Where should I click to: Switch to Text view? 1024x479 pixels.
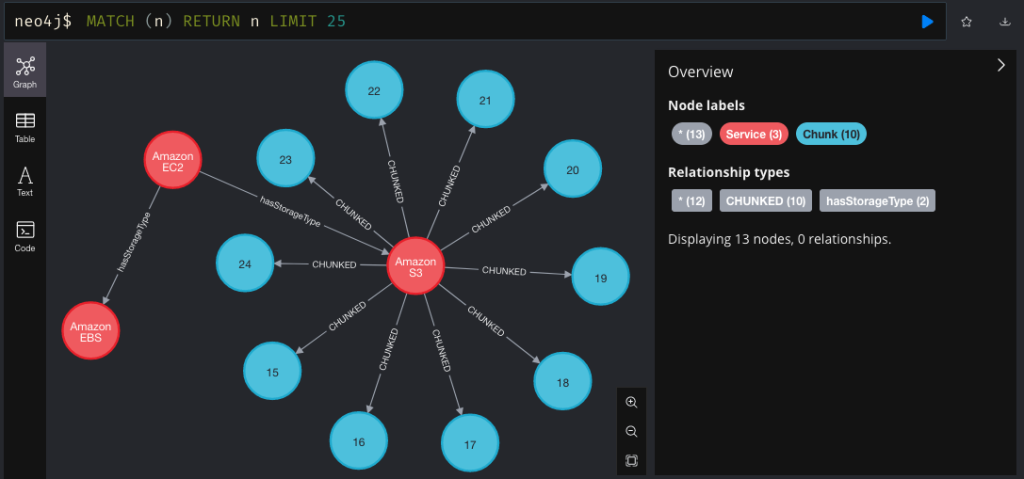pyautogui.click(x=25, y=182)
